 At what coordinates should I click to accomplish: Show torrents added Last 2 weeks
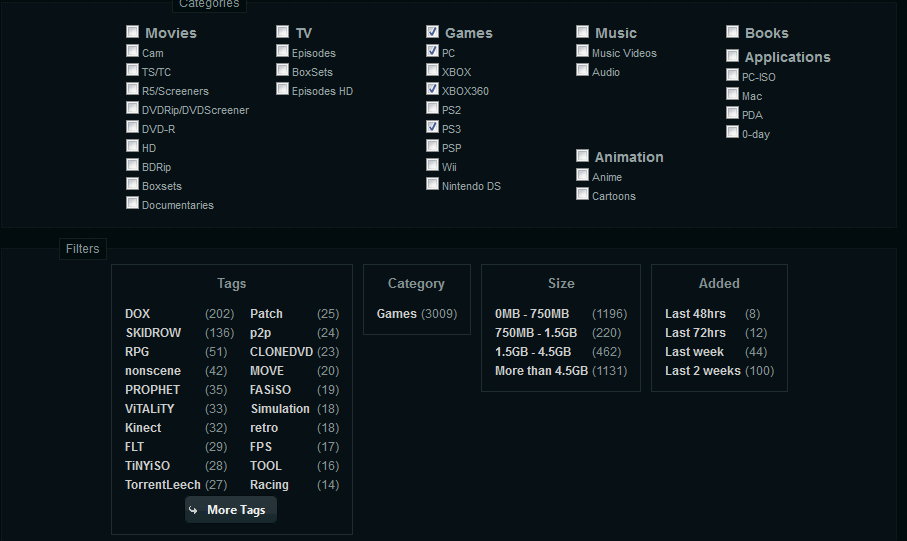702,371
